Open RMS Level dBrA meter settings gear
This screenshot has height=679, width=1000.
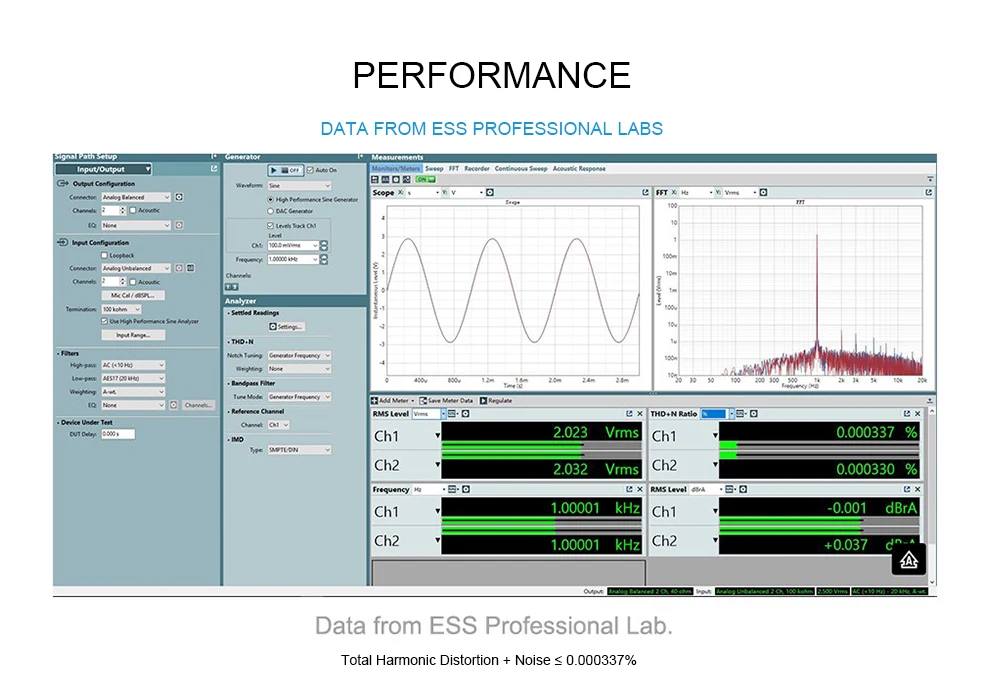pyautogui.click(x=743, y=489)
